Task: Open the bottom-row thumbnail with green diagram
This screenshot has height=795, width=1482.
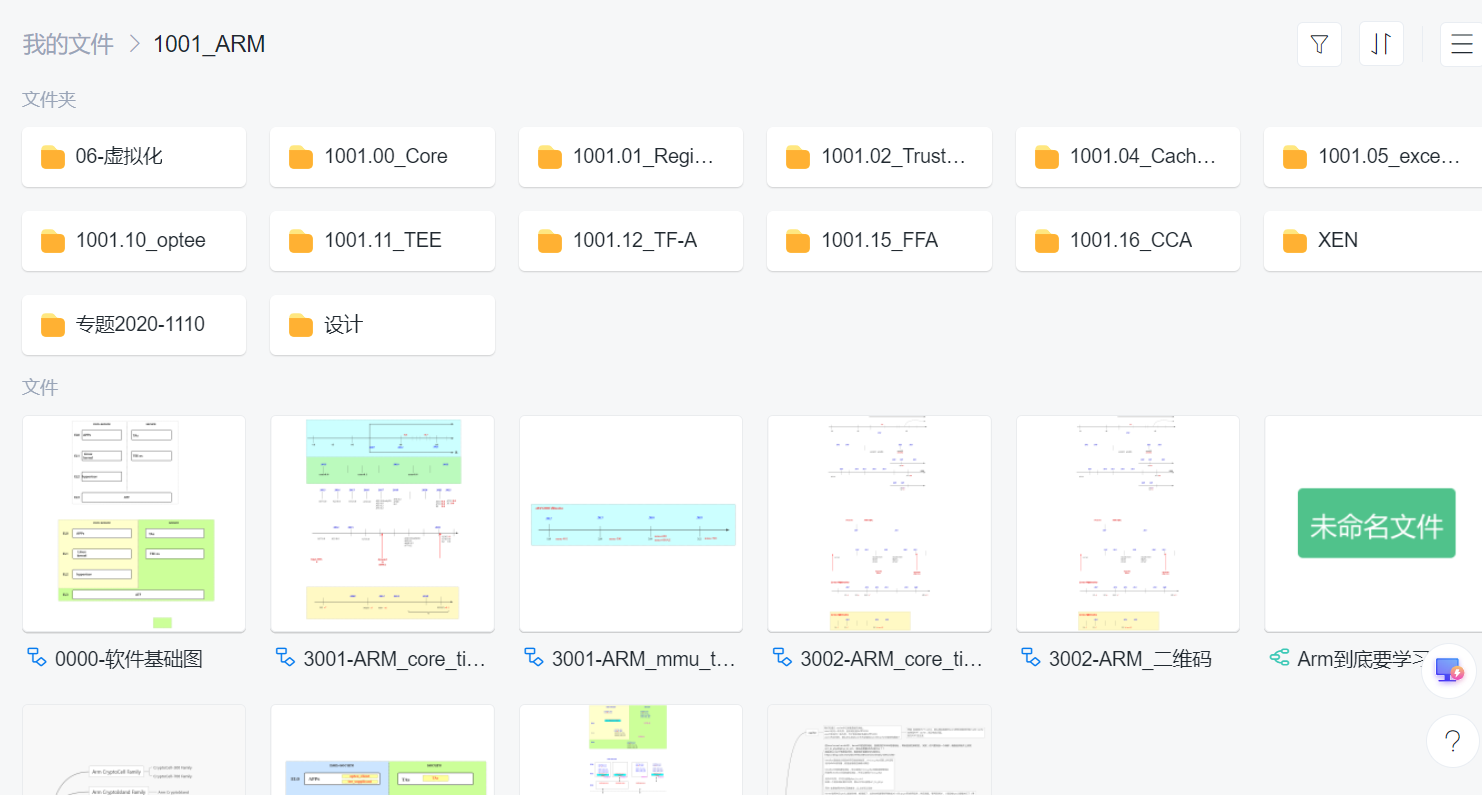Action: 631,750
